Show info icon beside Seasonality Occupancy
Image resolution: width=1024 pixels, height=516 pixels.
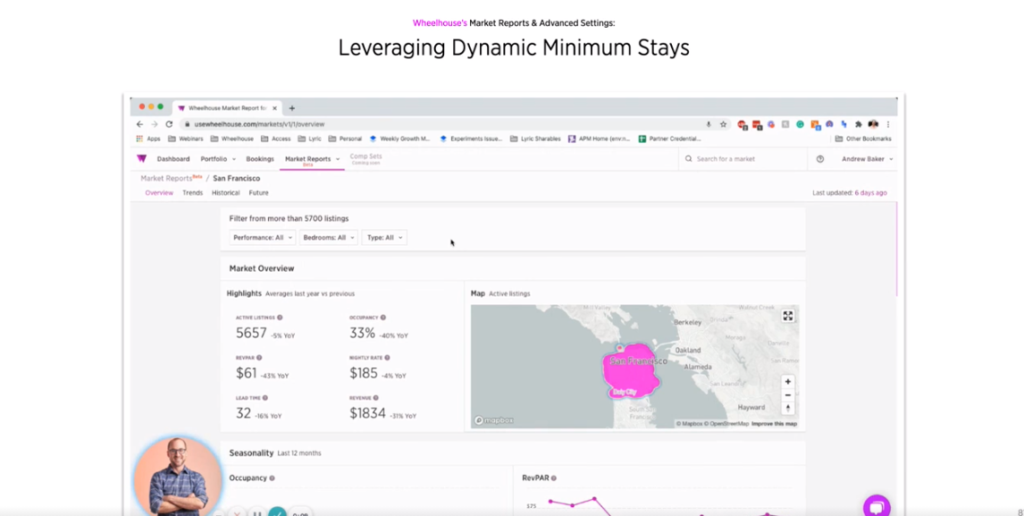coord(272,478)
